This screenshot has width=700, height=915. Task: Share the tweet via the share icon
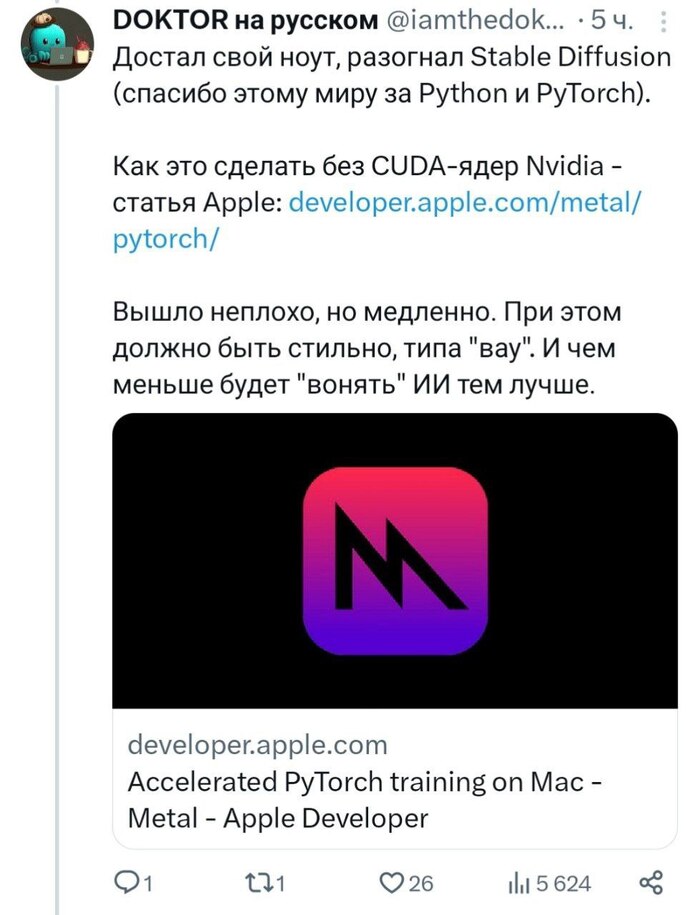(650, 883)
